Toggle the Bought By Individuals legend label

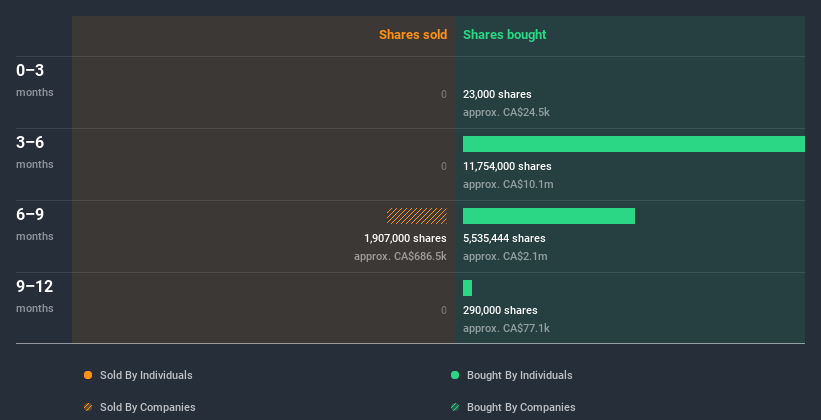pyautogui.click(x=519, y=375)
